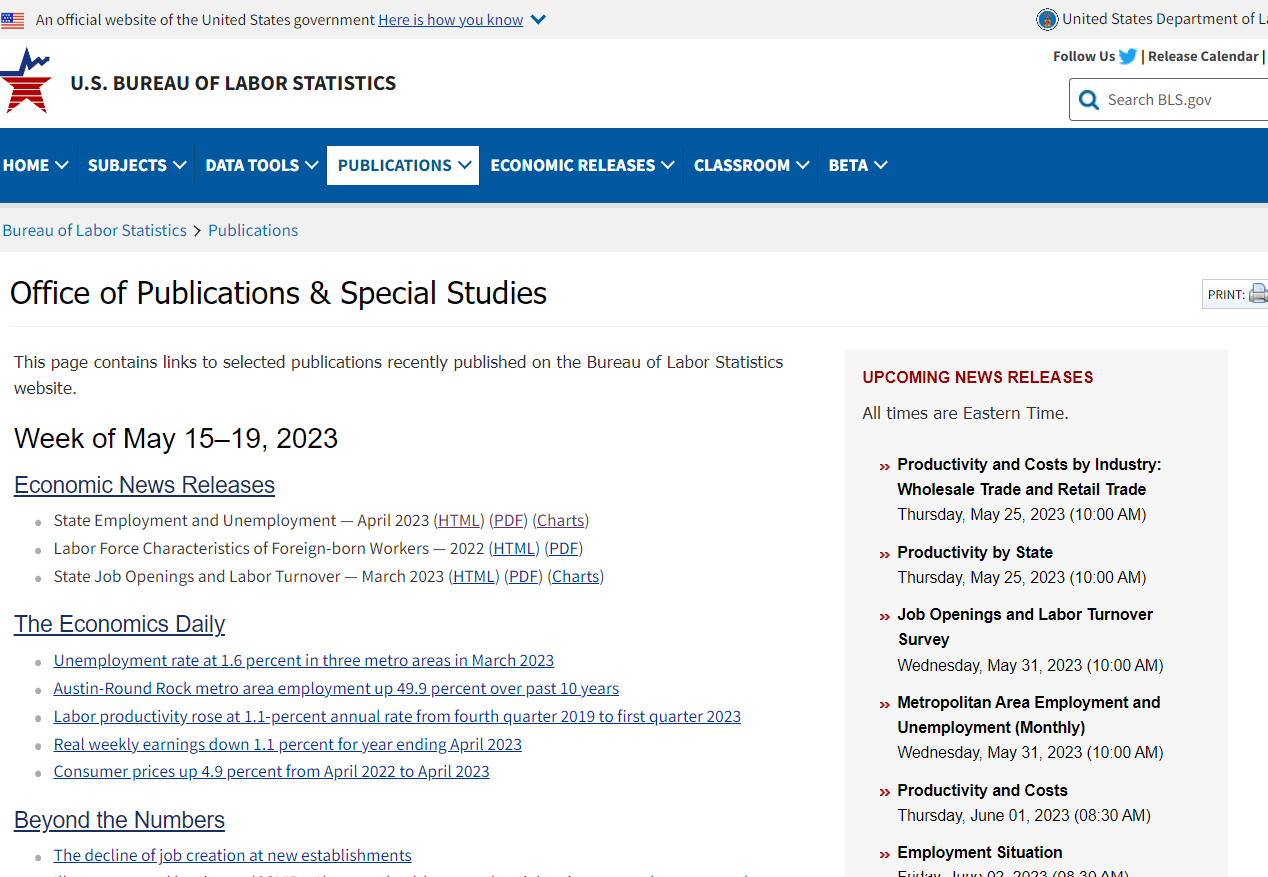1268x877 pixels.
Task: Open the CLASSROOM dropdown menu
Action: pyautogui.click(x=751, y=165)
